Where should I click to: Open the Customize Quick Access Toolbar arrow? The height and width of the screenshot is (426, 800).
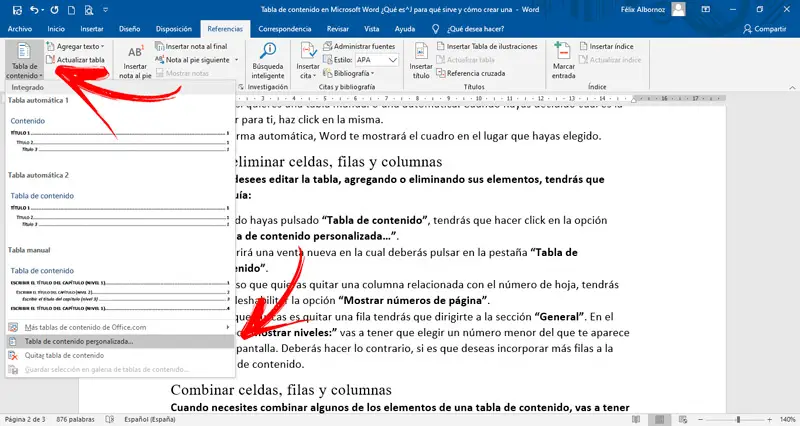tap(106, 10)
